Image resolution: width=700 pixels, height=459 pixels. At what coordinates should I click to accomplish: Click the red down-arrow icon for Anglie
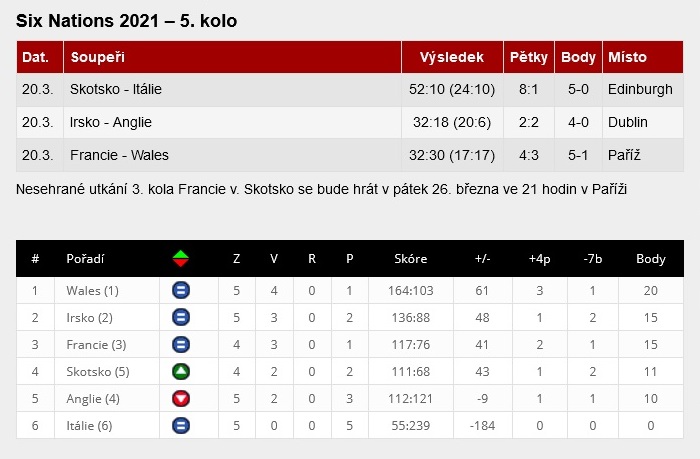181,398
